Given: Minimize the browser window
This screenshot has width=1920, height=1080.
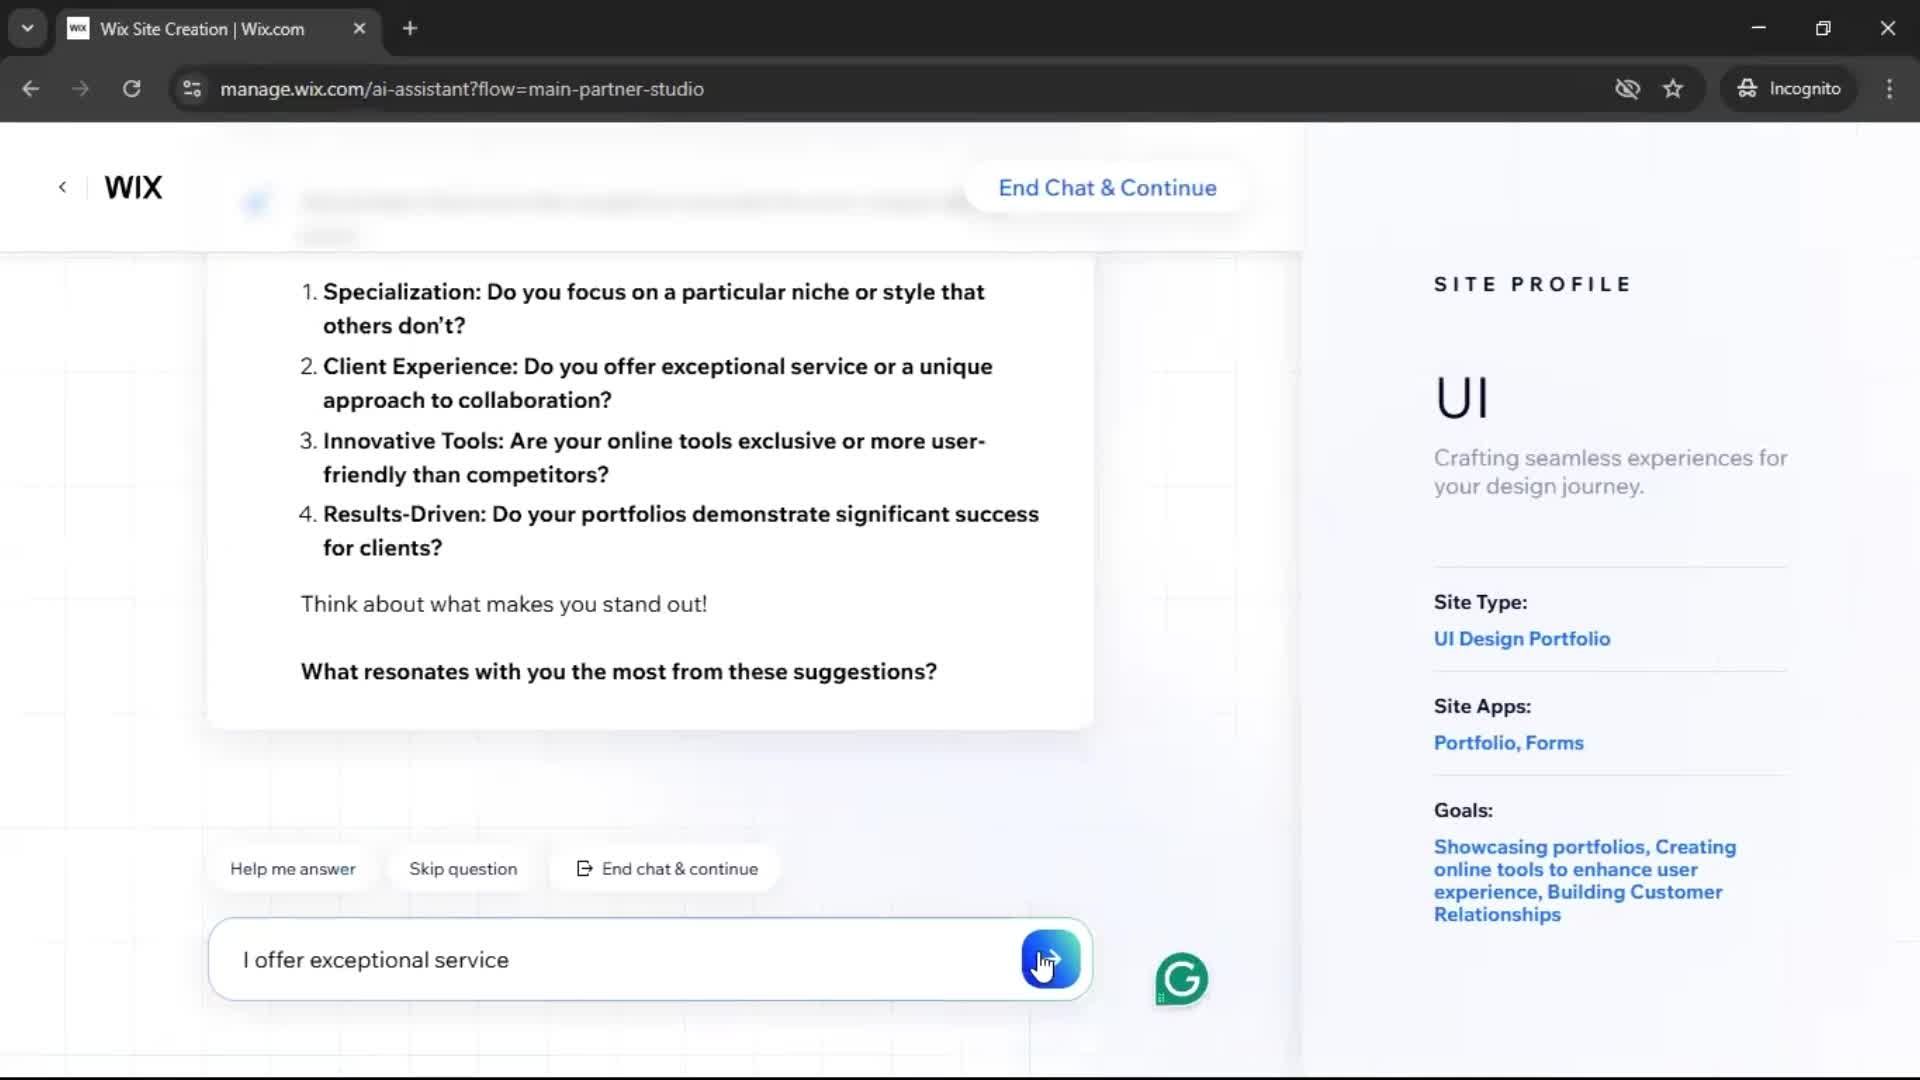Looking at the screenshot, I should pyautogui.click(x=1759, y=28).
